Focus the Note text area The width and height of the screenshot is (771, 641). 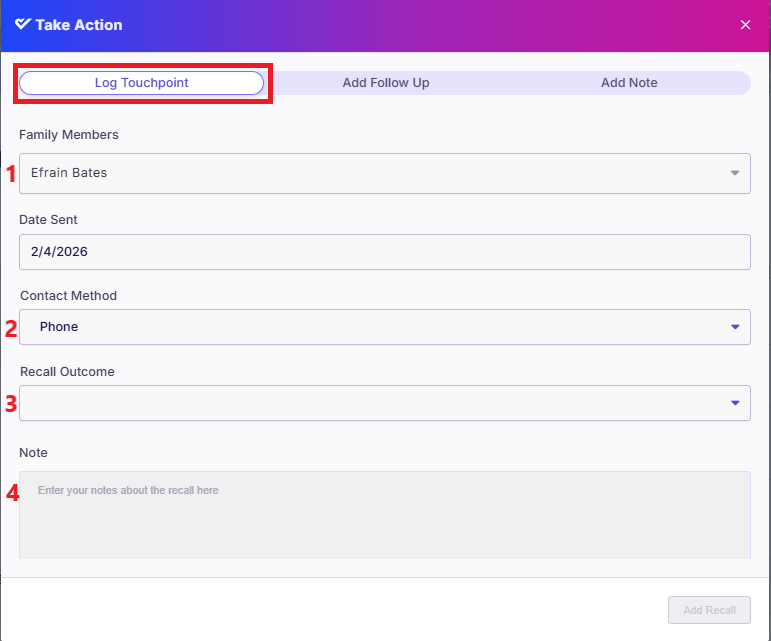[385, 515]
